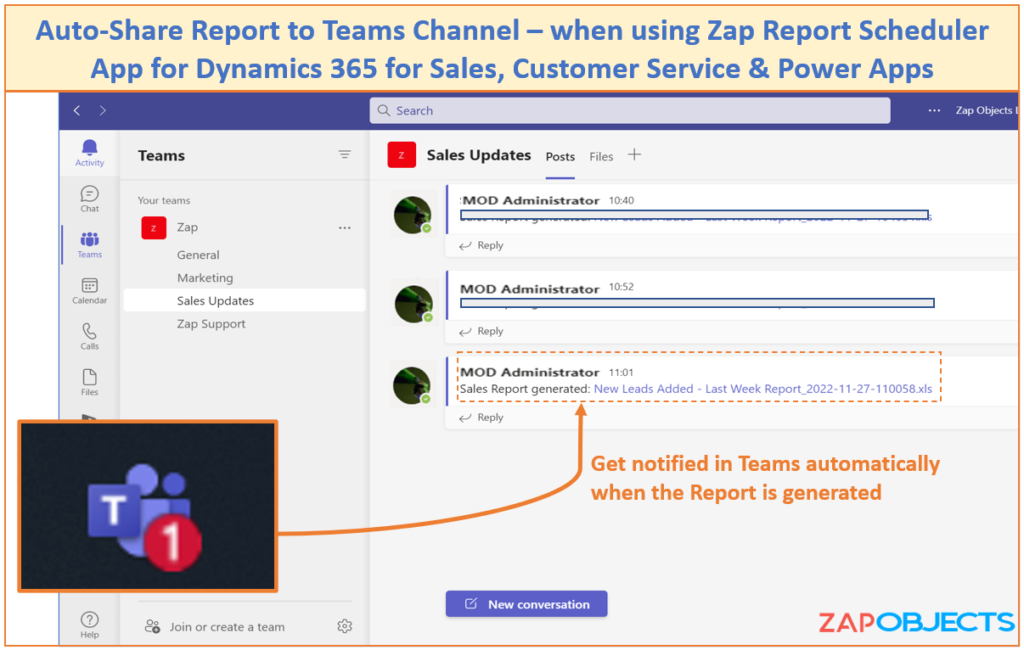Select the Zap Support channel

pyautogui.click(x=211, y=324)
